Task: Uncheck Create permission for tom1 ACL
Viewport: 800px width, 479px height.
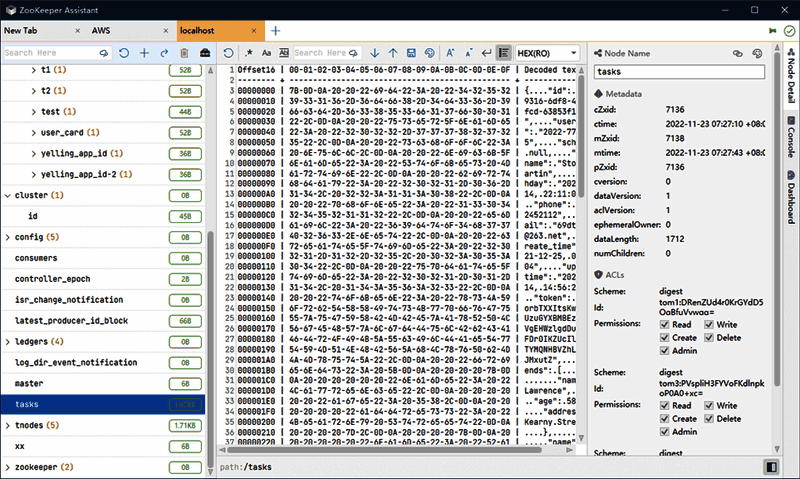Action: click(664, 338)
